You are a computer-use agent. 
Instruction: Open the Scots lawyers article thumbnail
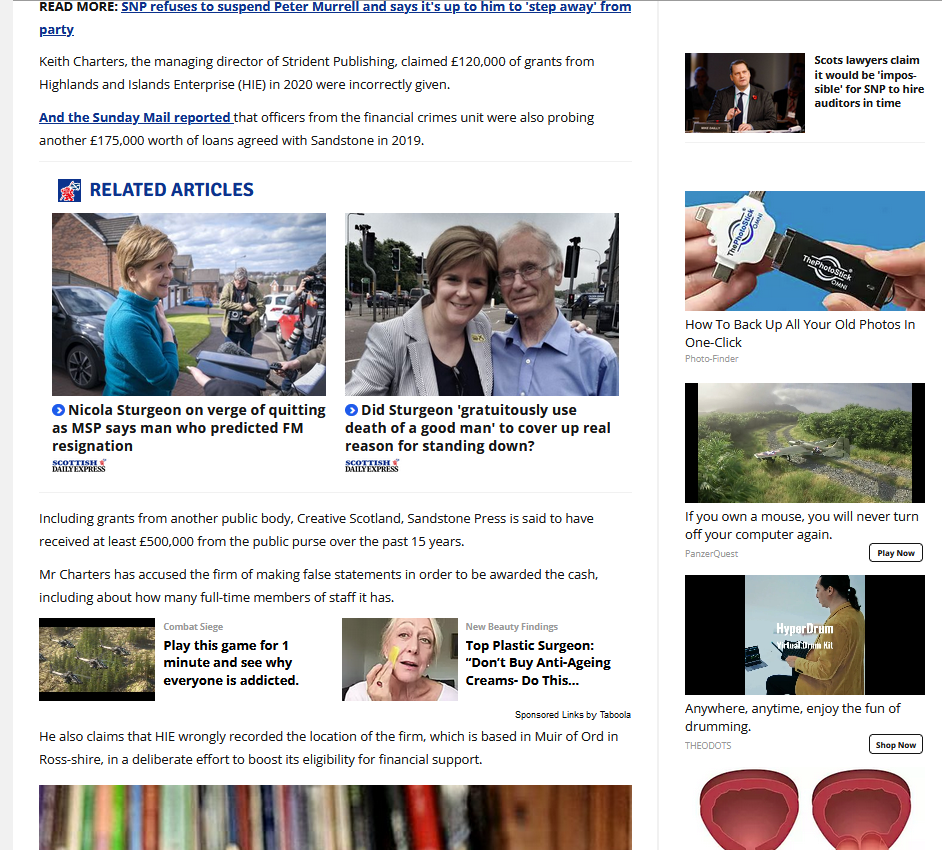[744, 93]
